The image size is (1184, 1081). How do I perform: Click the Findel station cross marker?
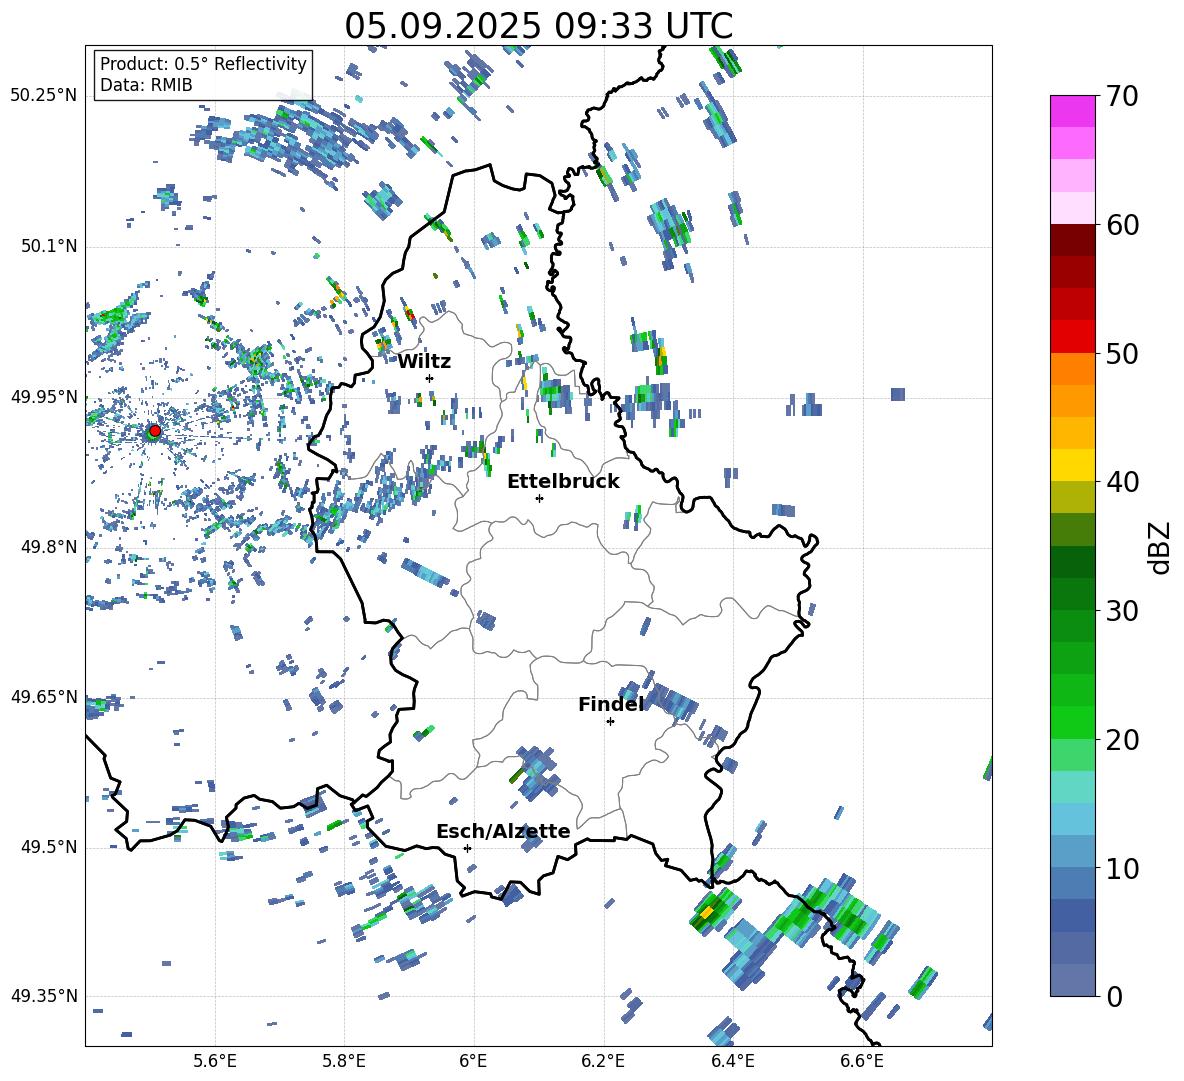pyautogui.click(x=610, y=722)
